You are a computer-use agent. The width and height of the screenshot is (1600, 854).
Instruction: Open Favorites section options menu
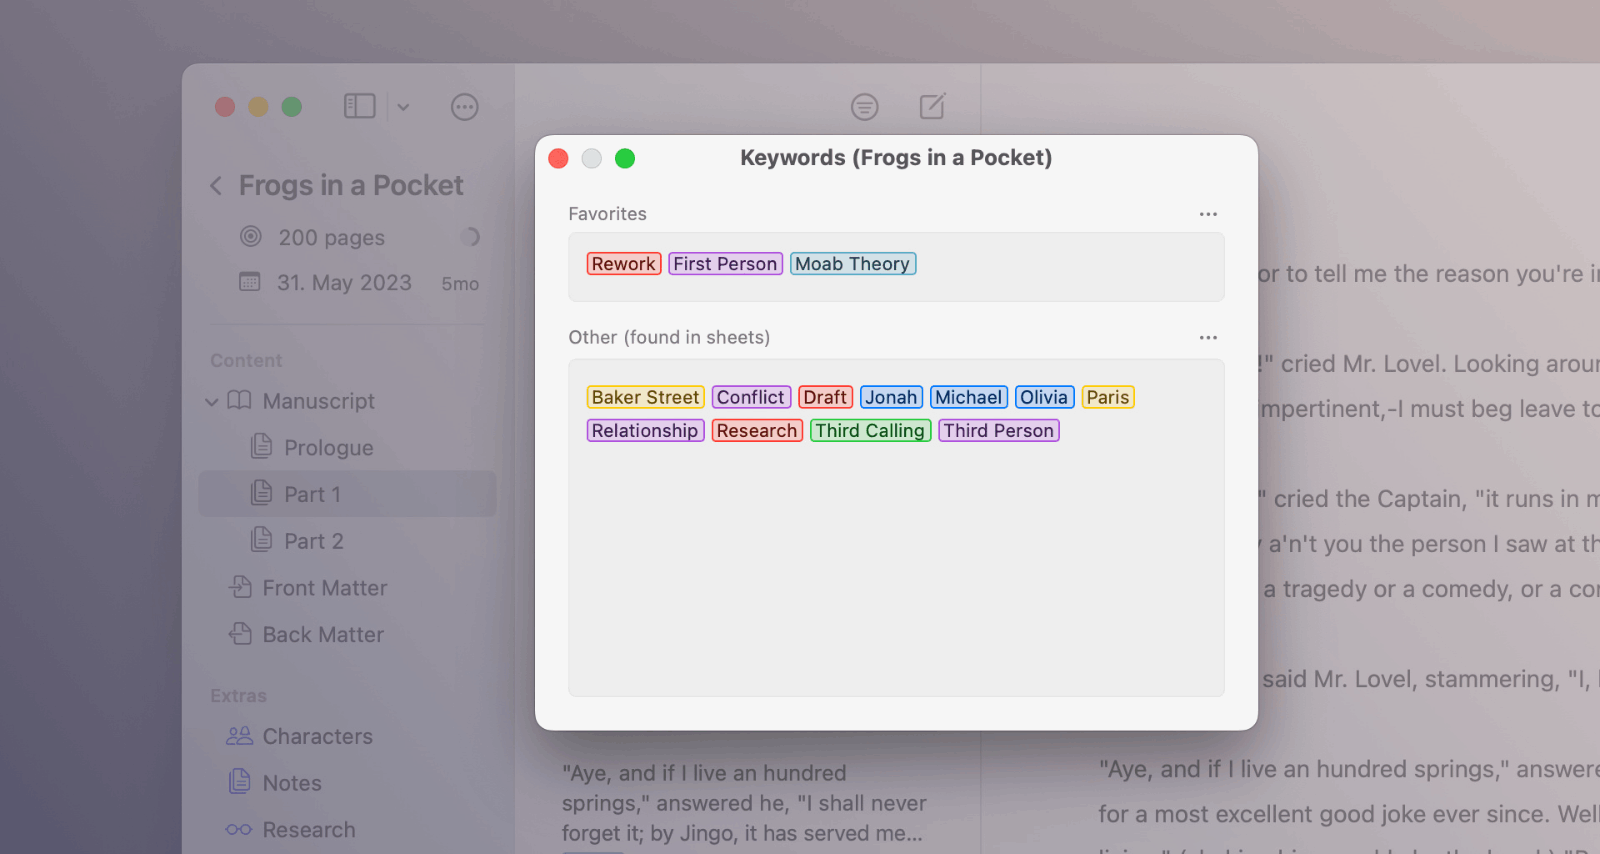point(1208,214)
